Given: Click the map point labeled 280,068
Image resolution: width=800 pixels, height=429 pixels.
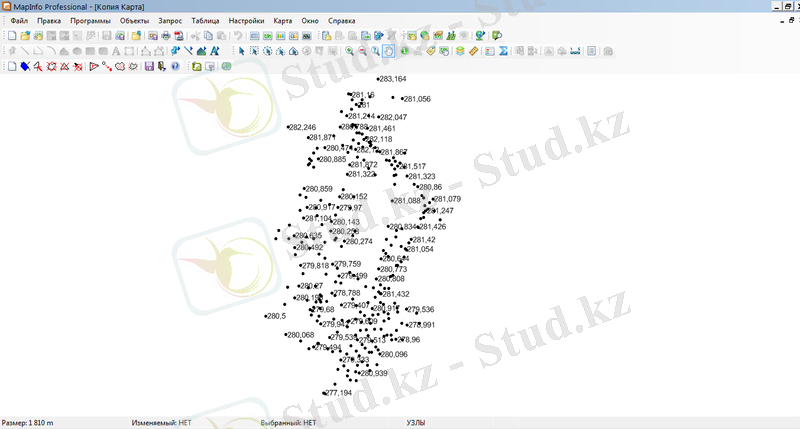Looking at the screenshot, I should pos(286,335).
